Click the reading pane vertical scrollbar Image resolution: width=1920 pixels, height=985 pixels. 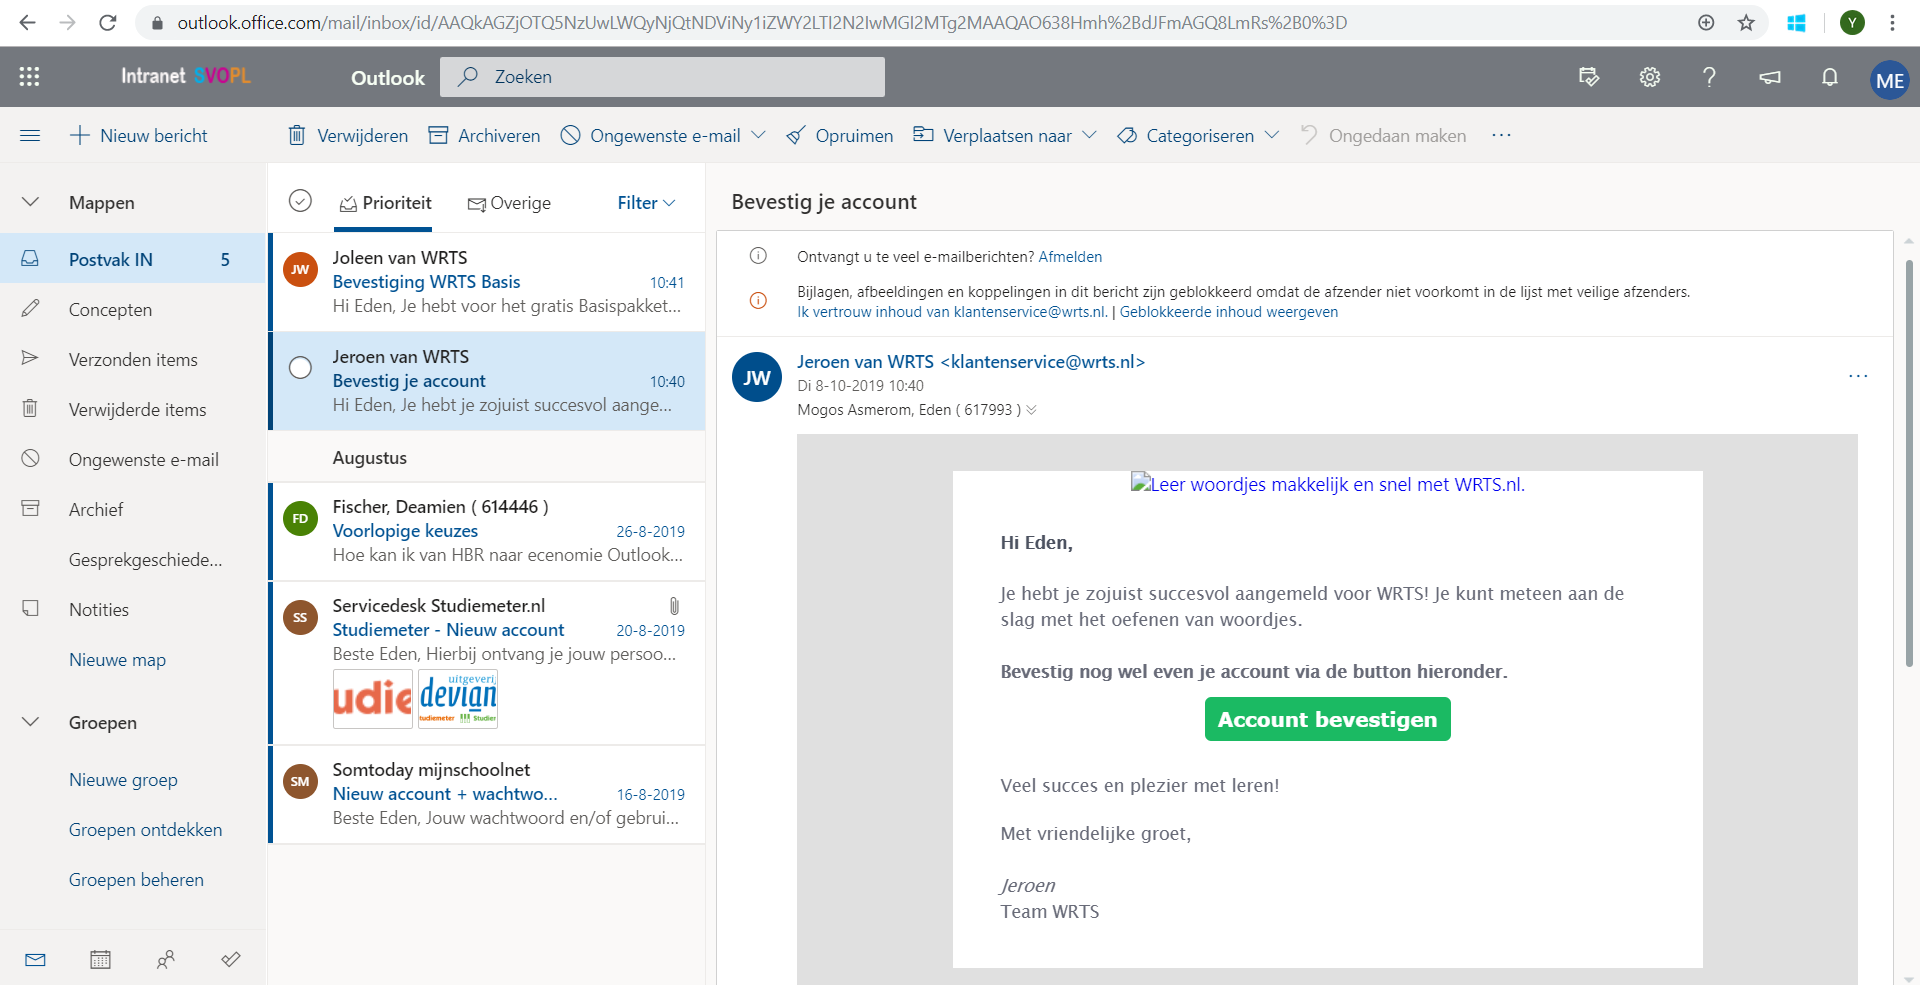(1908, 463)
